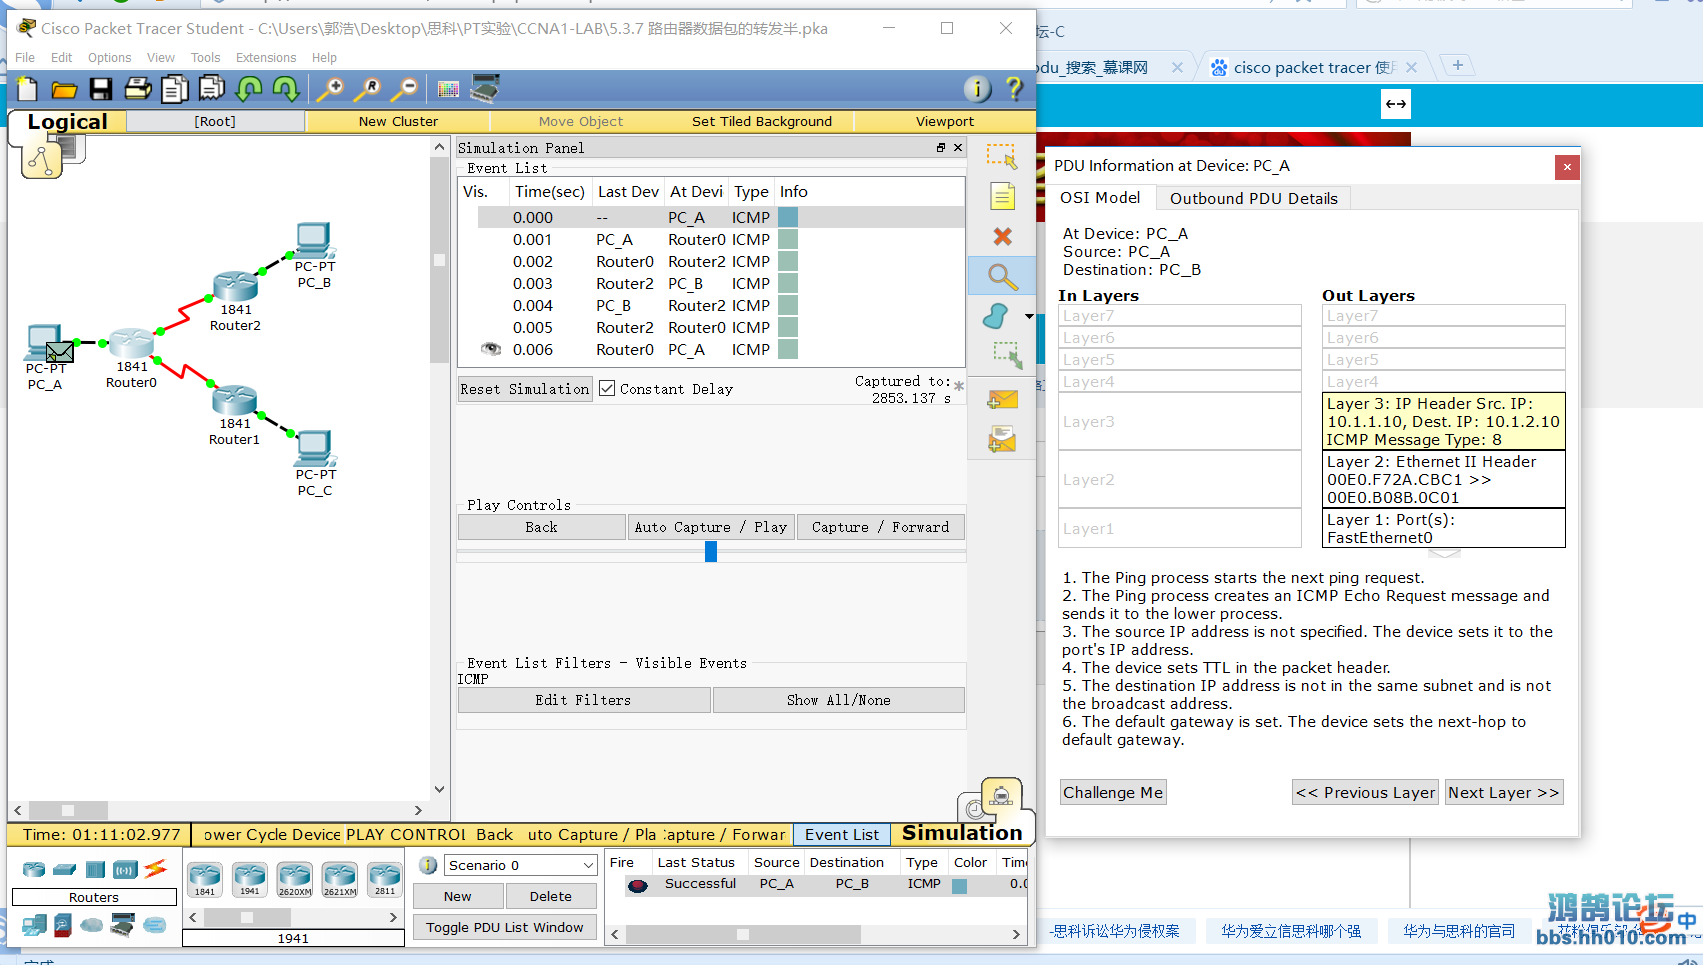Click the question mark help icon
This screenshot has width=1703, height=965.
pos(1014,89)
